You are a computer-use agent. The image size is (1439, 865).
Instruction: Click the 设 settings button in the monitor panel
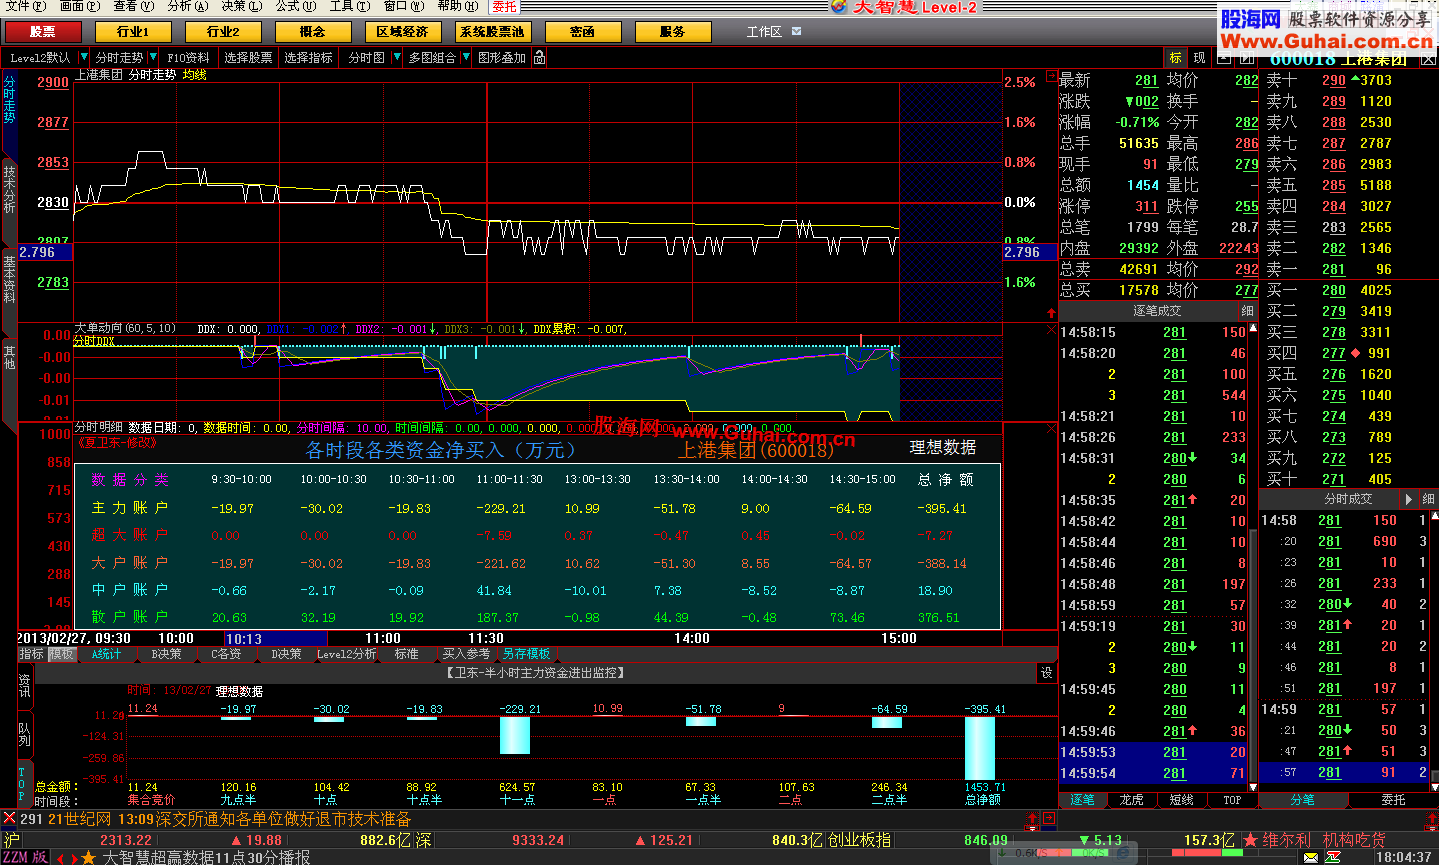point(1047,673)
